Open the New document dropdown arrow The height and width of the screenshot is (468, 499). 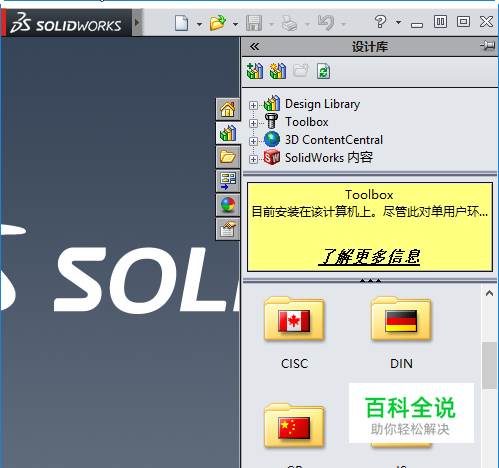199,24
